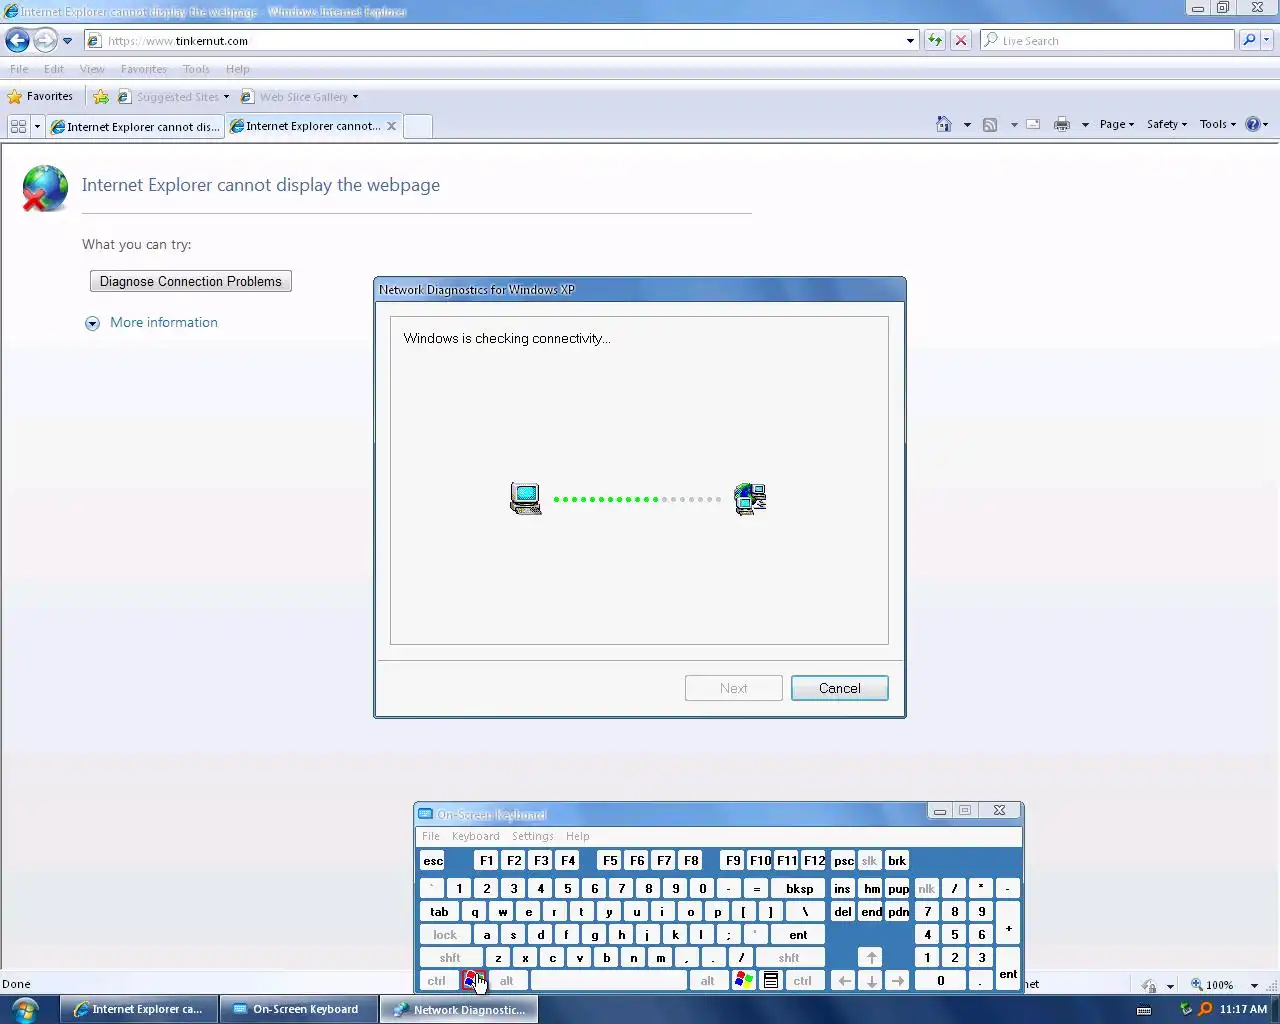The height and width of the screenshot is (1024, 1280).
Task: Click the down arrow key on keyboard
Action: point(871,981)
